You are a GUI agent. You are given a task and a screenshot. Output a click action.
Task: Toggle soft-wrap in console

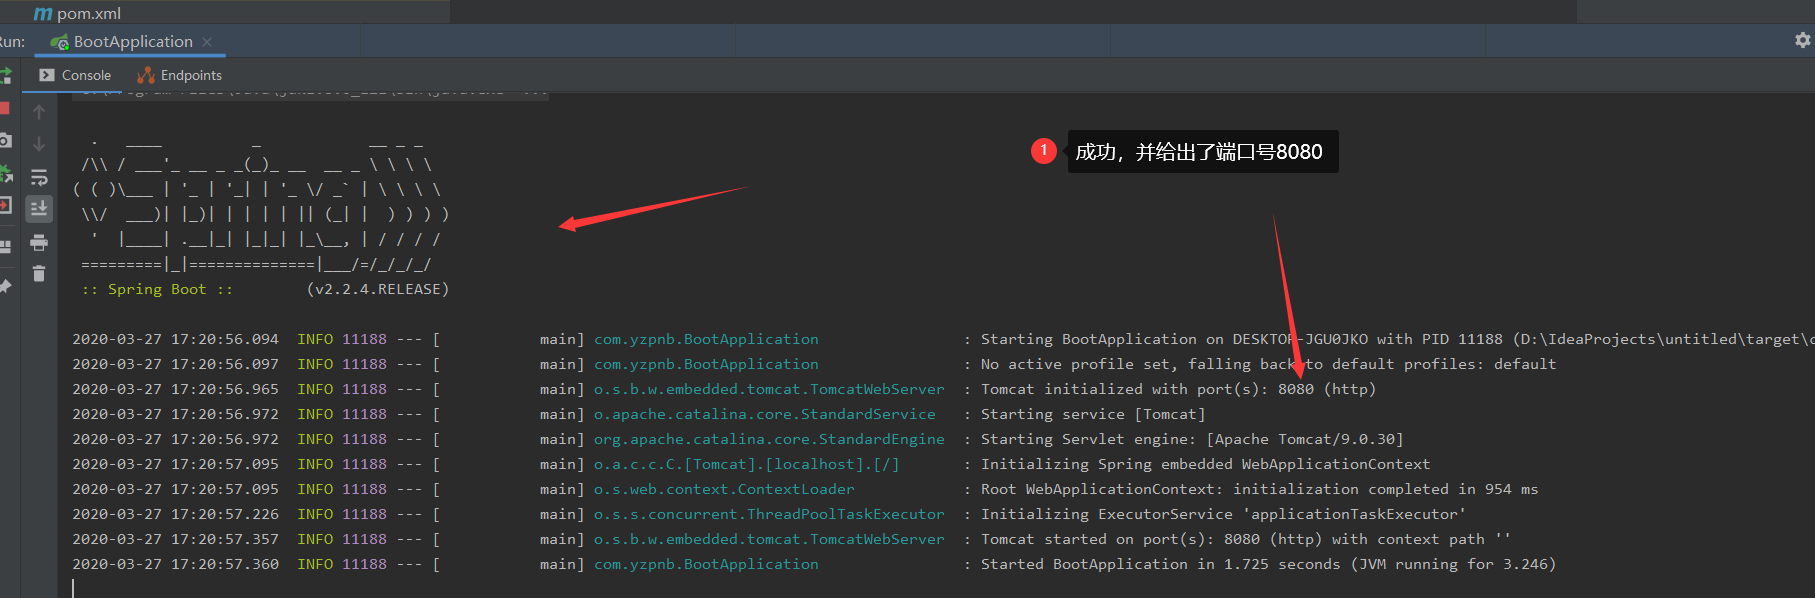(39, 177)
